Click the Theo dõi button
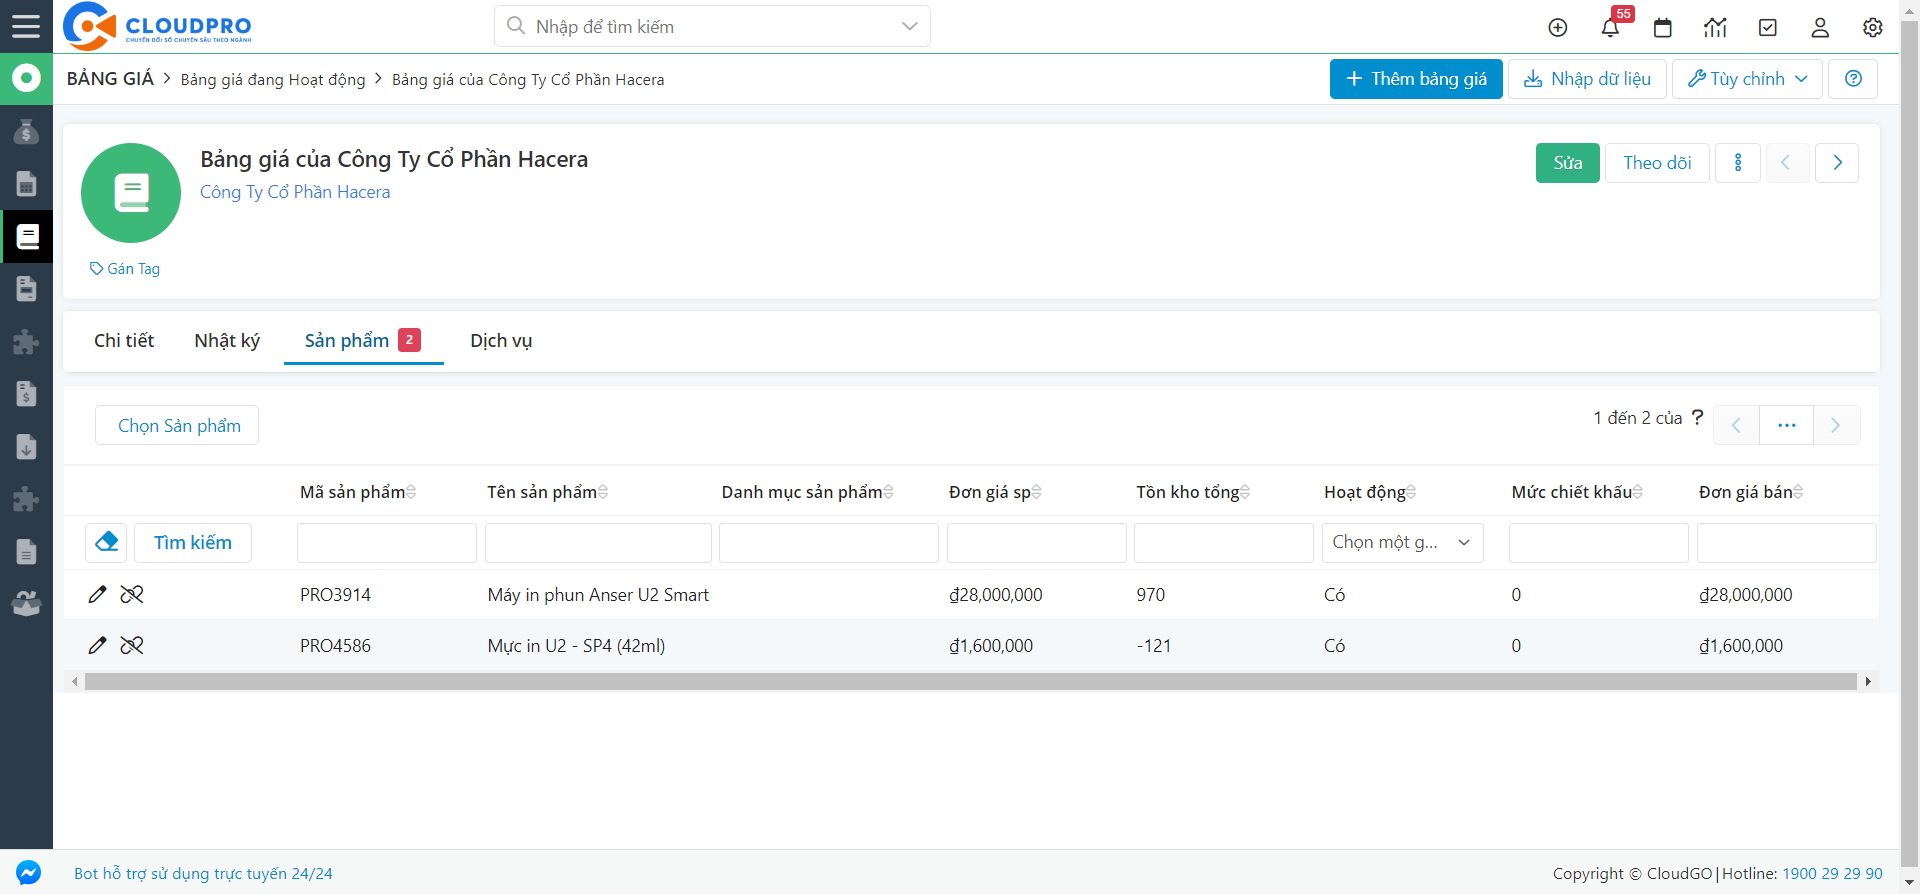The image size is (1920, 894). pos(1657,163)
